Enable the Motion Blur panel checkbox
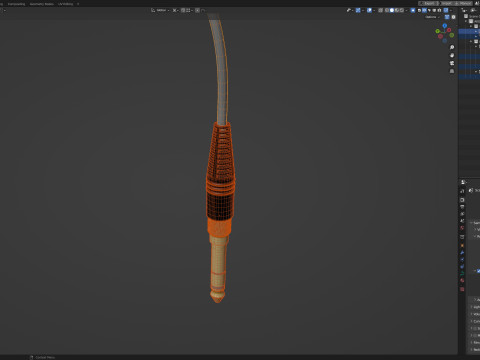Viewport: 480px width, 360px height. click(x=475, y=335)
